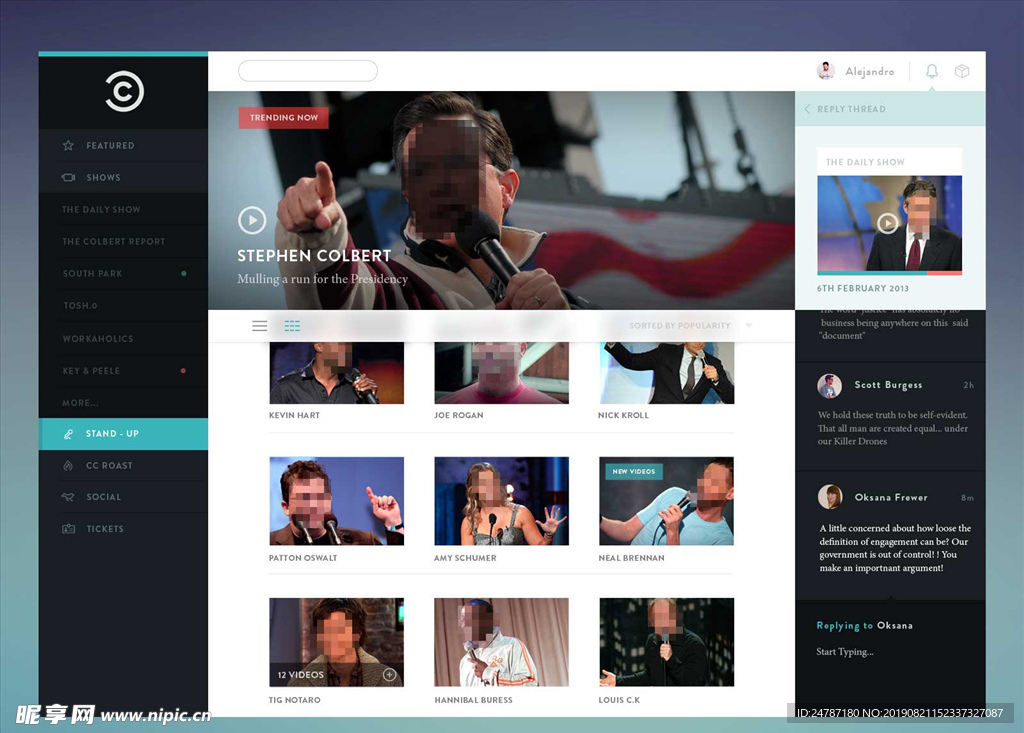Open Joe Rogan thumbnail
The image size is (1024, 733).
(502, 372)
